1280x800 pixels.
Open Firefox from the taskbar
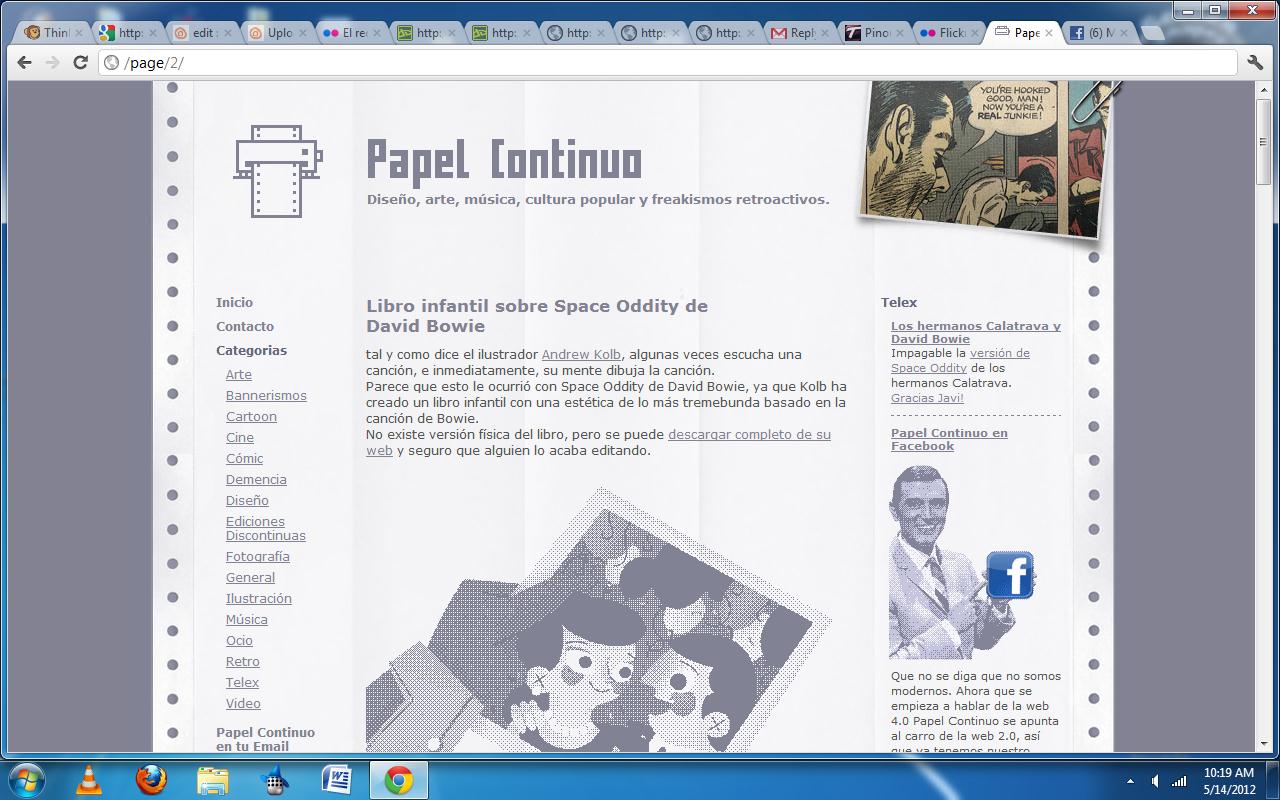(x=151, y=779)
